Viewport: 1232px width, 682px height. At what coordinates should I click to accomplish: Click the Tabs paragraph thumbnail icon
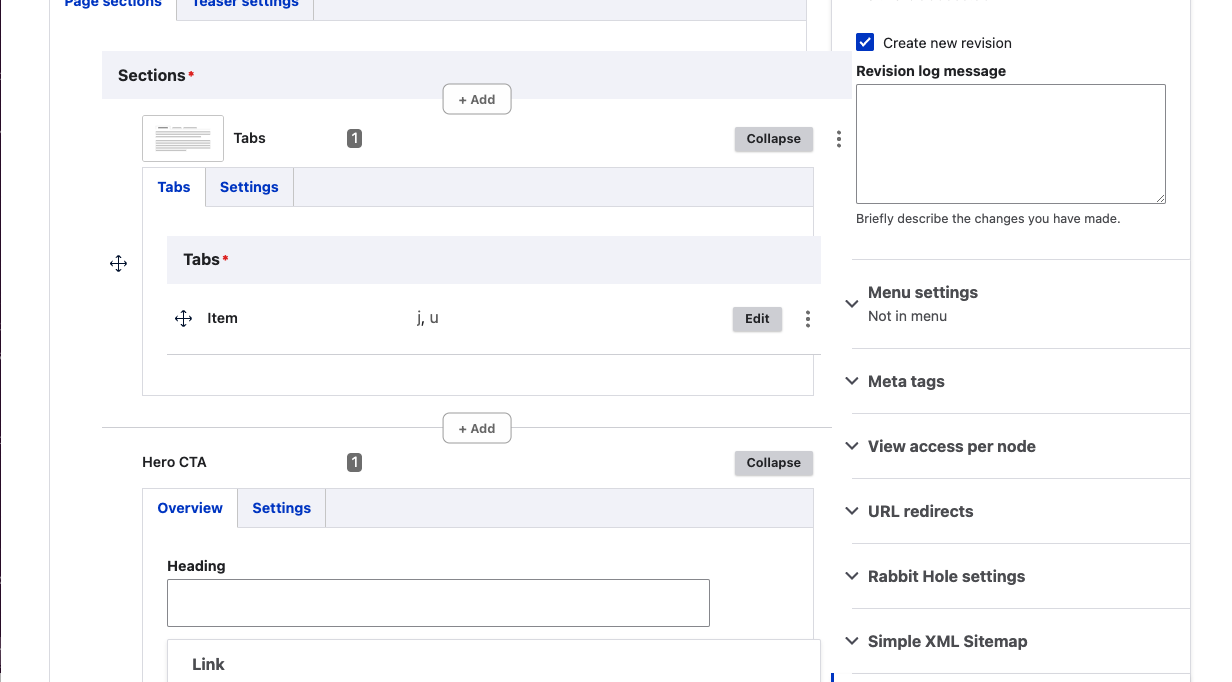[183, 139]
